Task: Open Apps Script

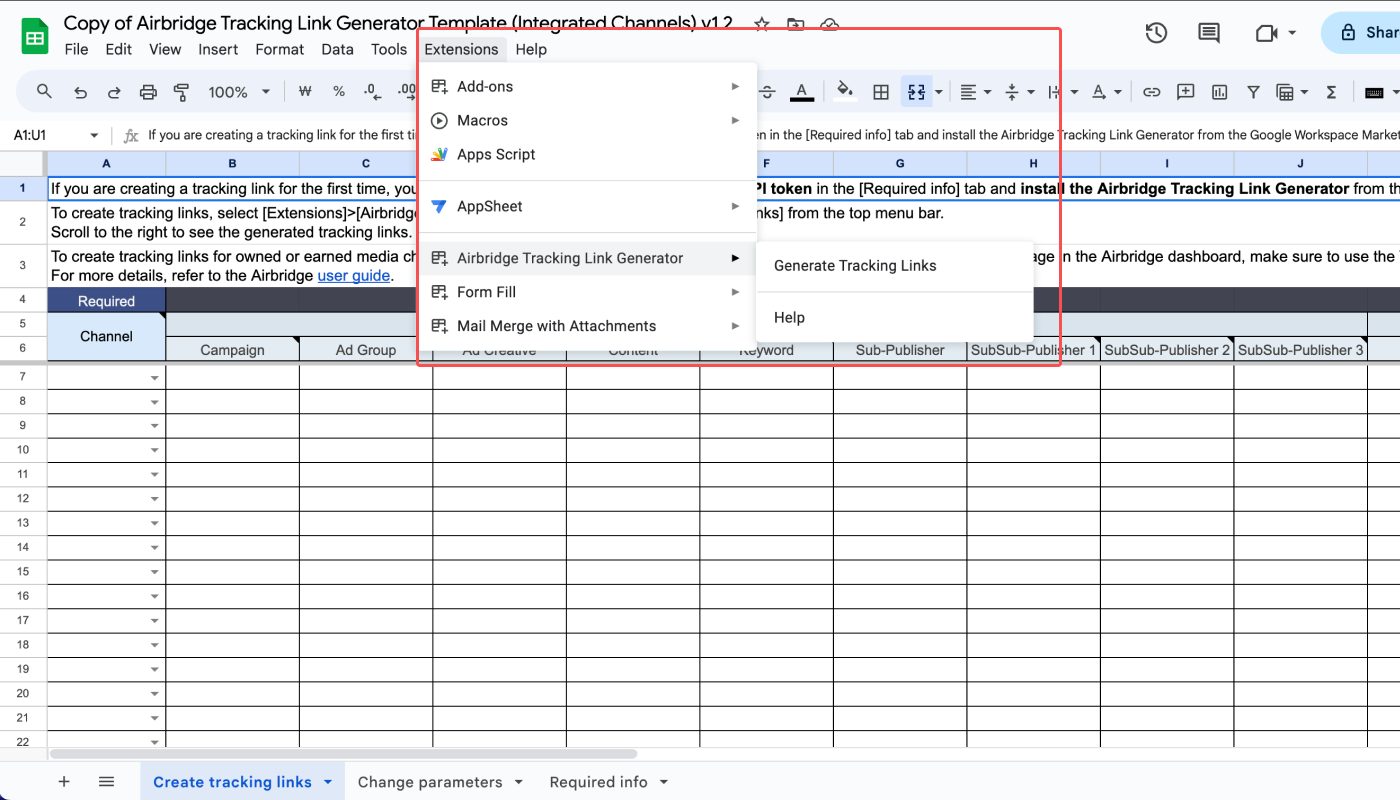Action: (x=587, y=155)
